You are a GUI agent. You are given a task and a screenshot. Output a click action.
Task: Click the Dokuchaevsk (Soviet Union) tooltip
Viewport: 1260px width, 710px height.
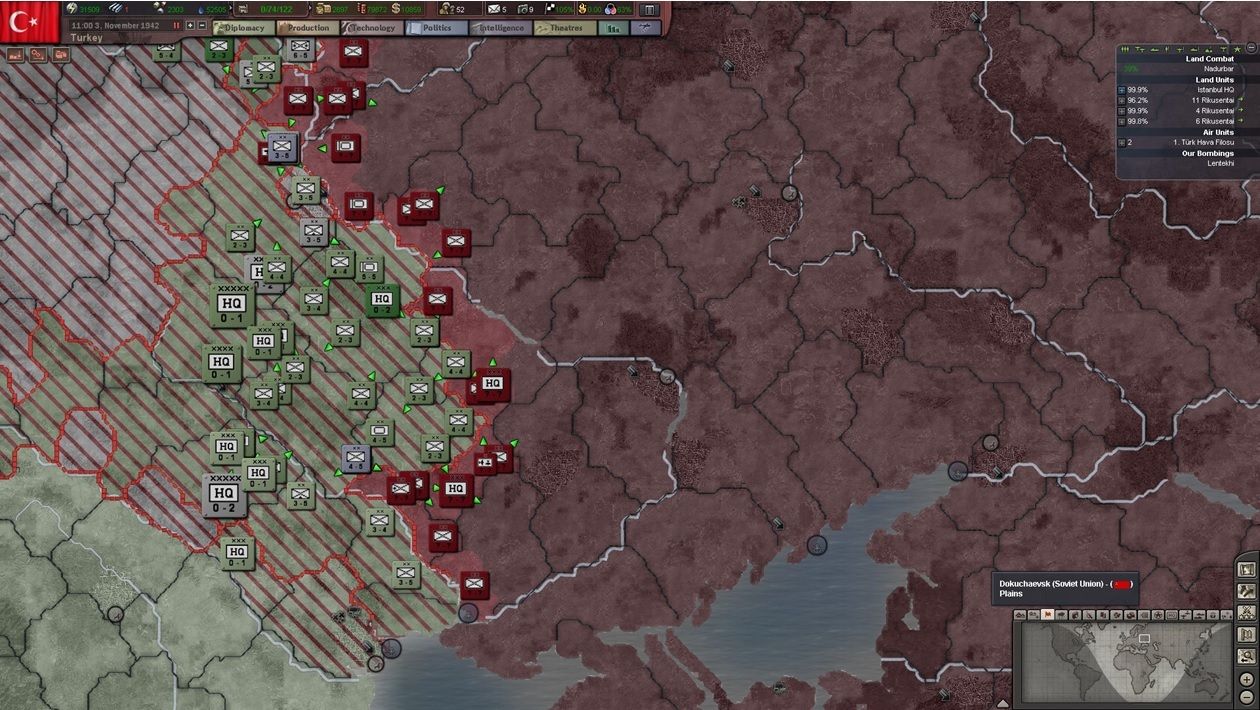(x=1064, y=589)
